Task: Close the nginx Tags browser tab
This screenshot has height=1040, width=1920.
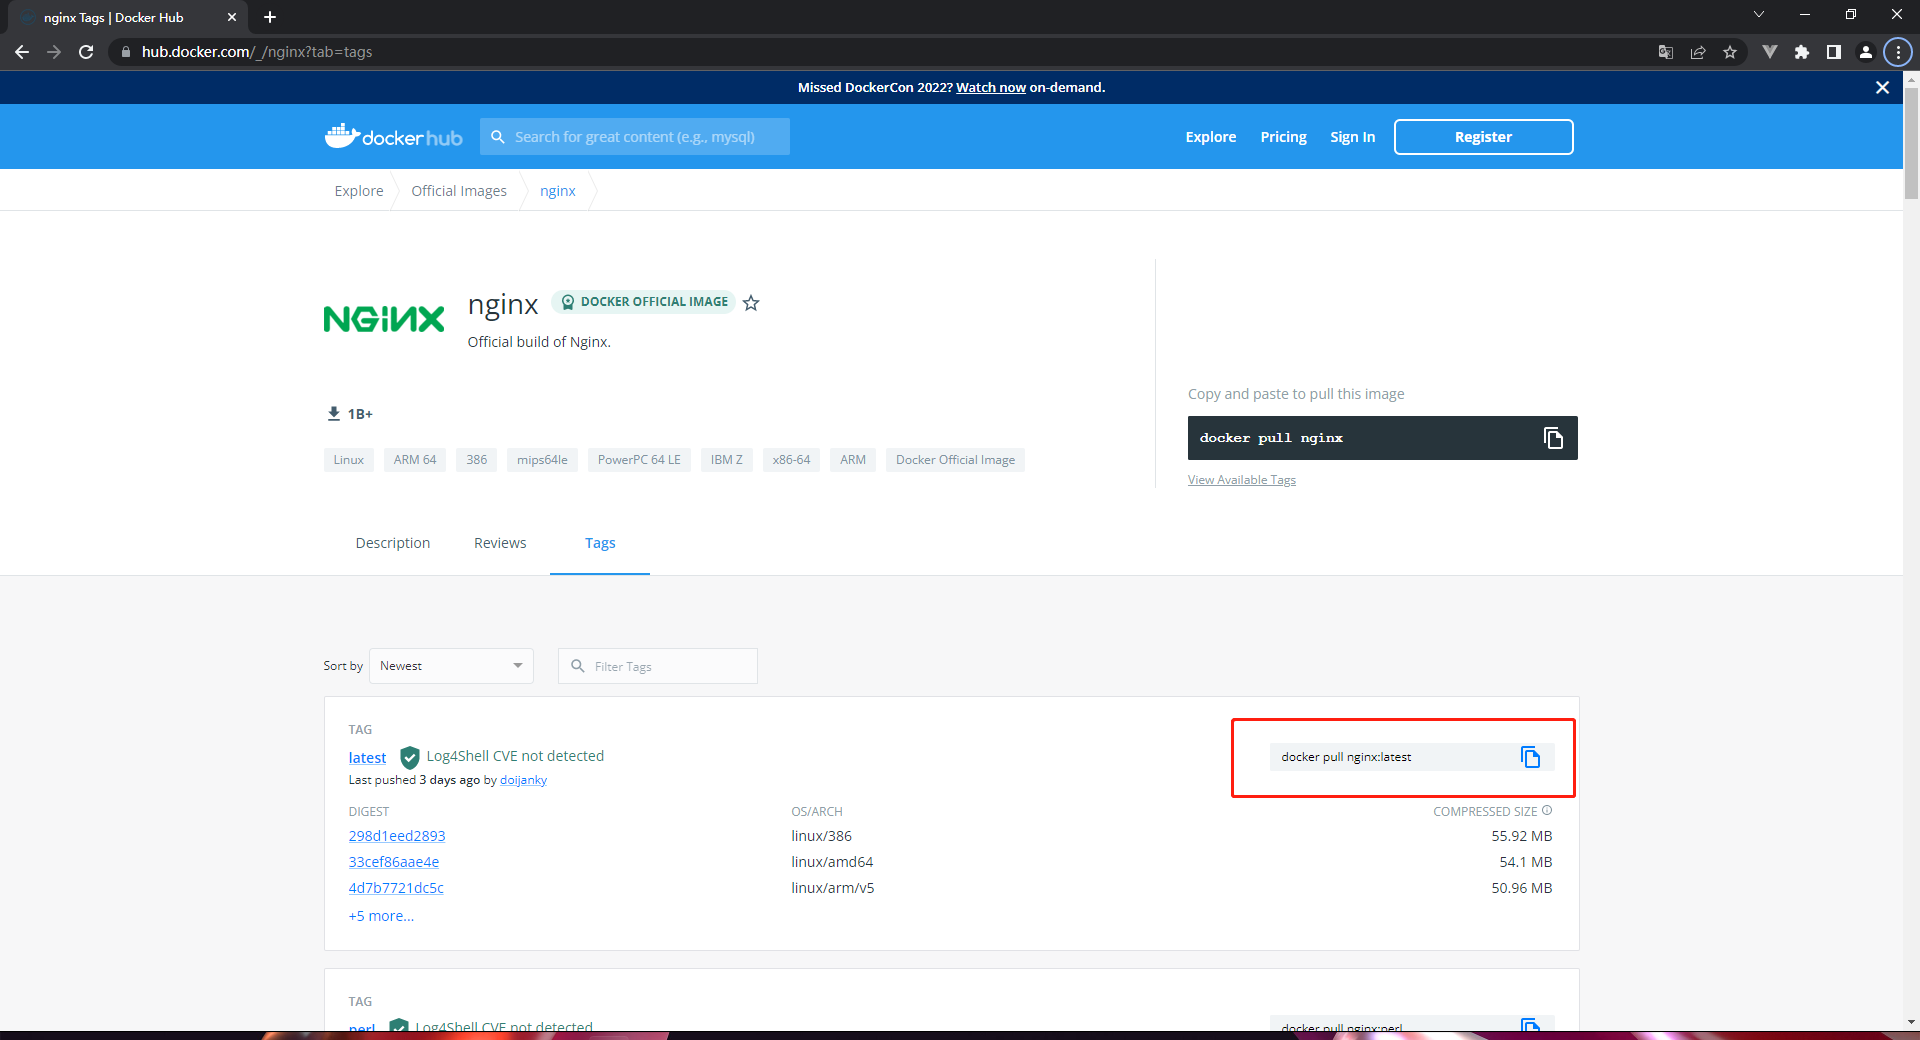Action: pyautogui.click(x=232, y=17)
